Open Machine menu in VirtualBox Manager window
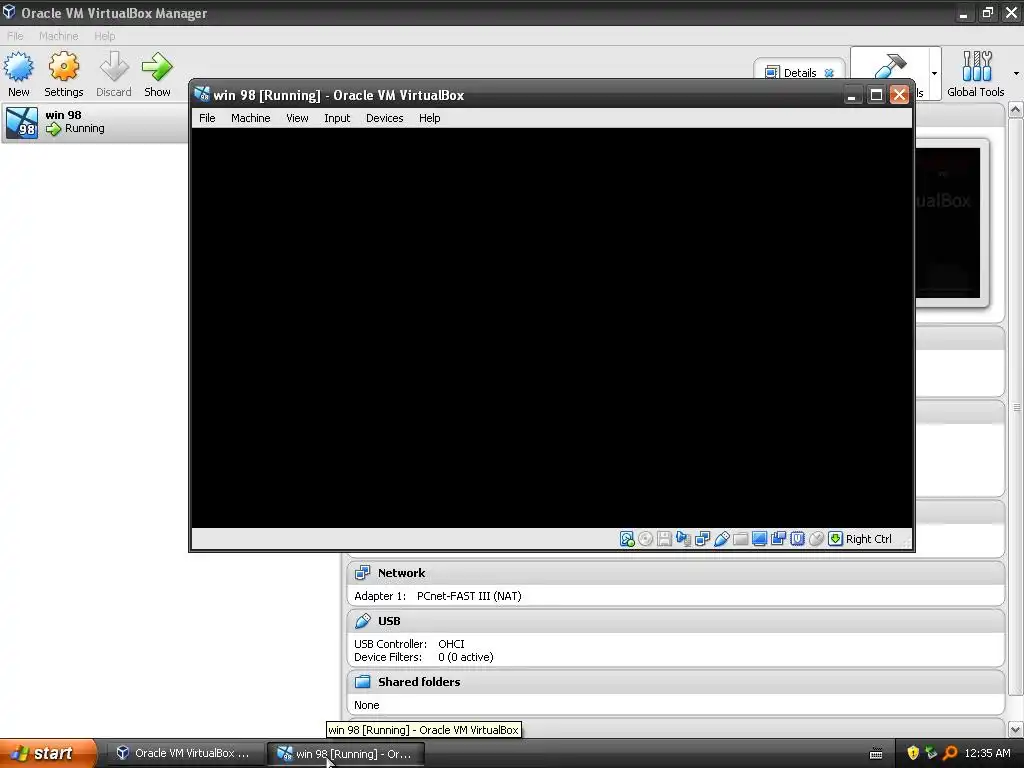The height and width of the screenshot is (768, 1024). click(58, 36)
